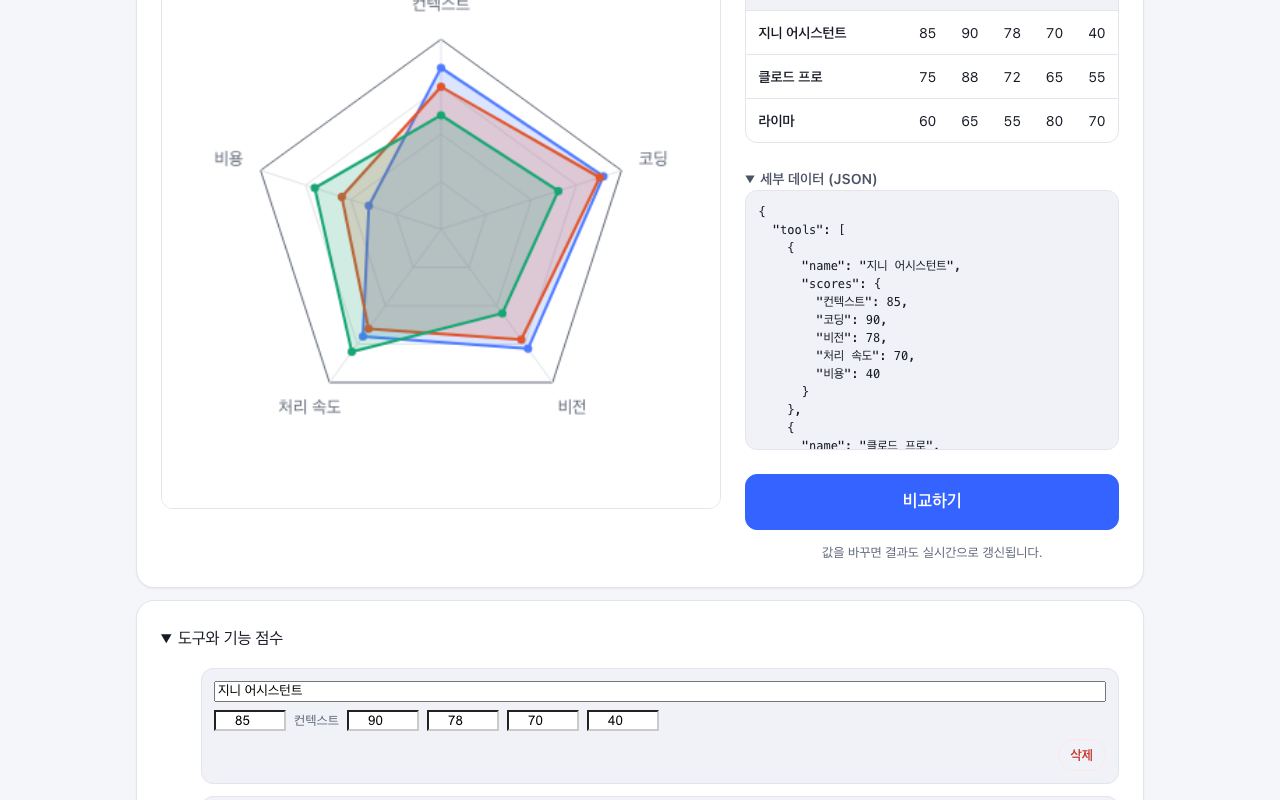The height and width of the screenshot is (800, 1280).
Task: Click the 처리 속도 axis label on chart
Action: (x=309, y=407)
